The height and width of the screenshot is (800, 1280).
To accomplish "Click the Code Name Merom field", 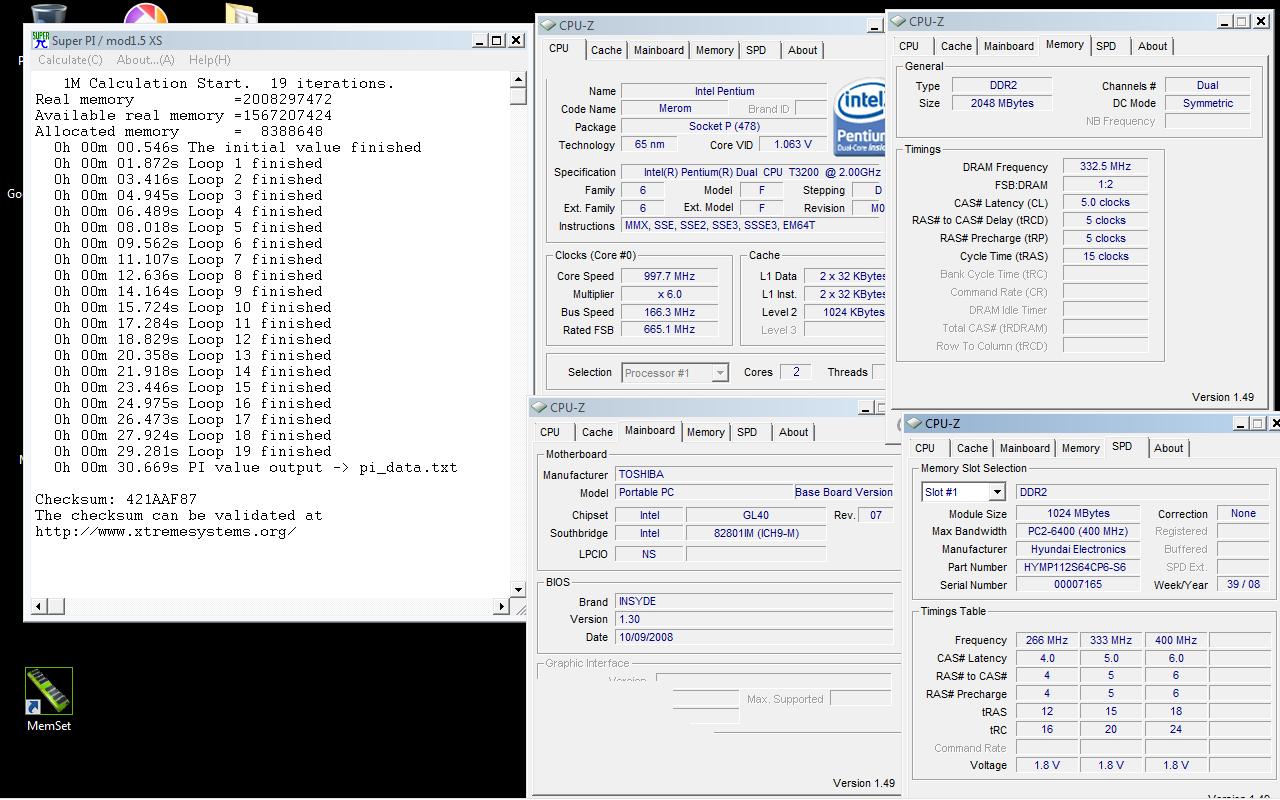I will (675, 109).
